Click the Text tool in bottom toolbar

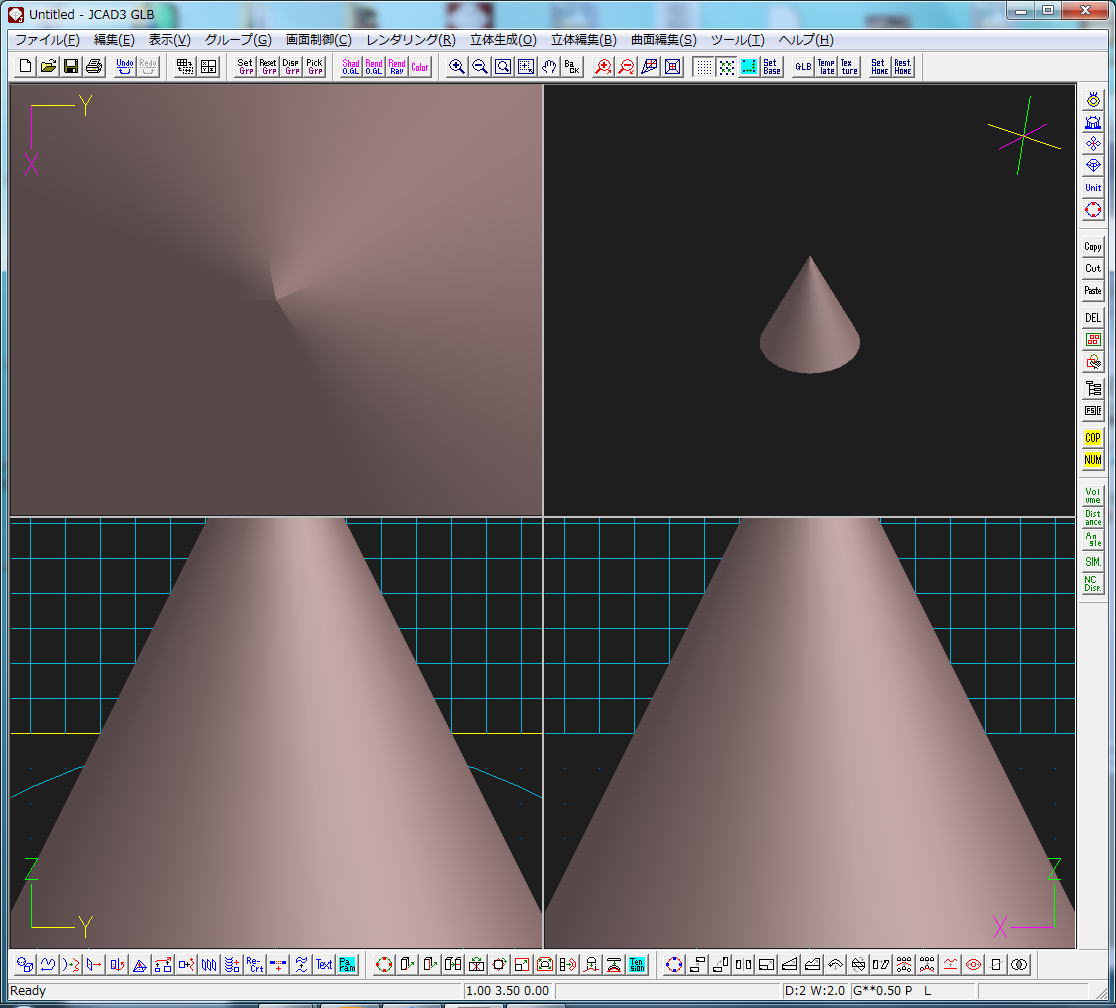click(x=324, y=965)
